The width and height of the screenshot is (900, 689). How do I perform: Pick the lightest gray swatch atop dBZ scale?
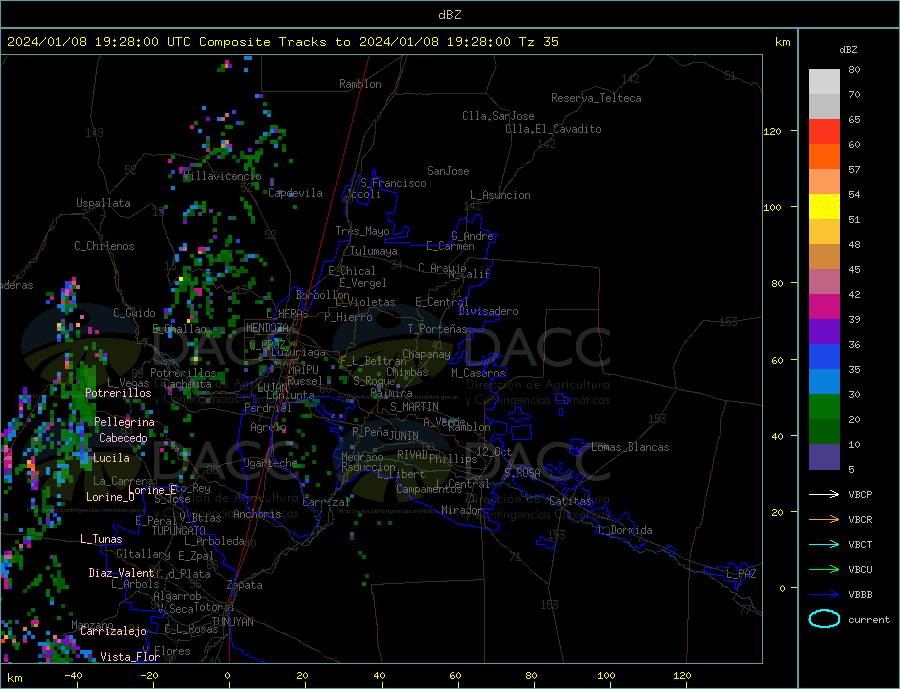[824, 82]
